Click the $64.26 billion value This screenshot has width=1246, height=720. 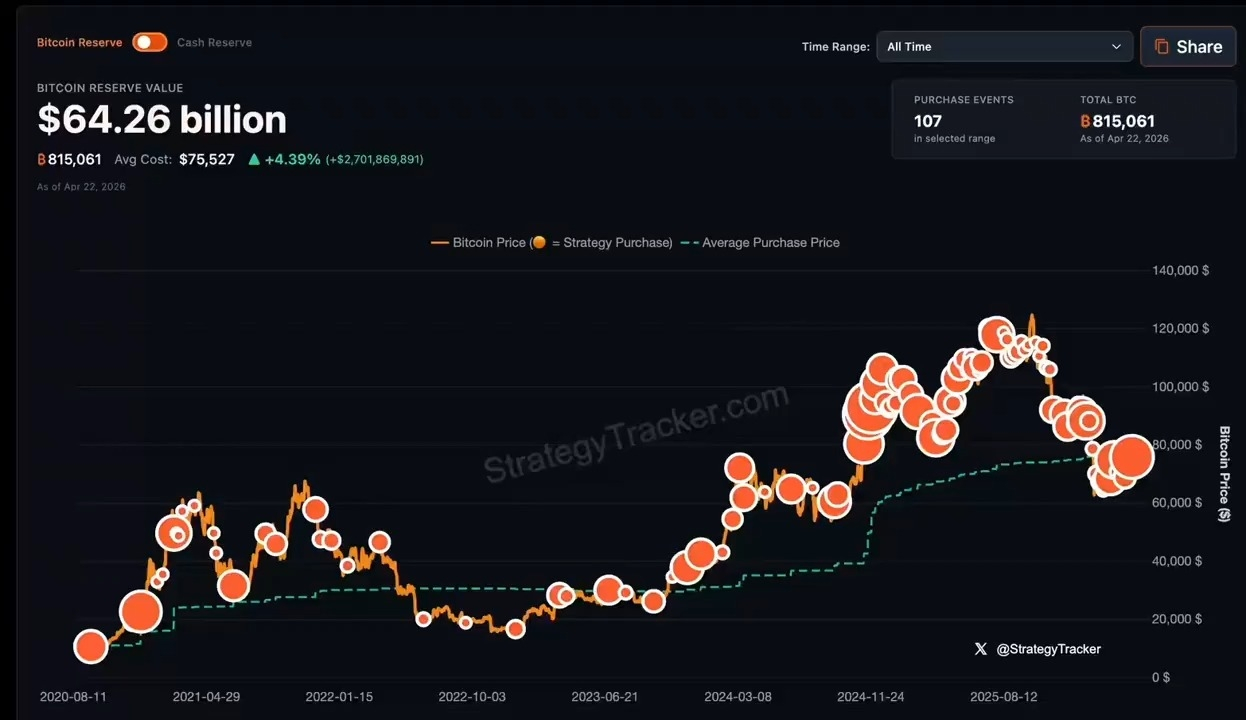point(162,120)
